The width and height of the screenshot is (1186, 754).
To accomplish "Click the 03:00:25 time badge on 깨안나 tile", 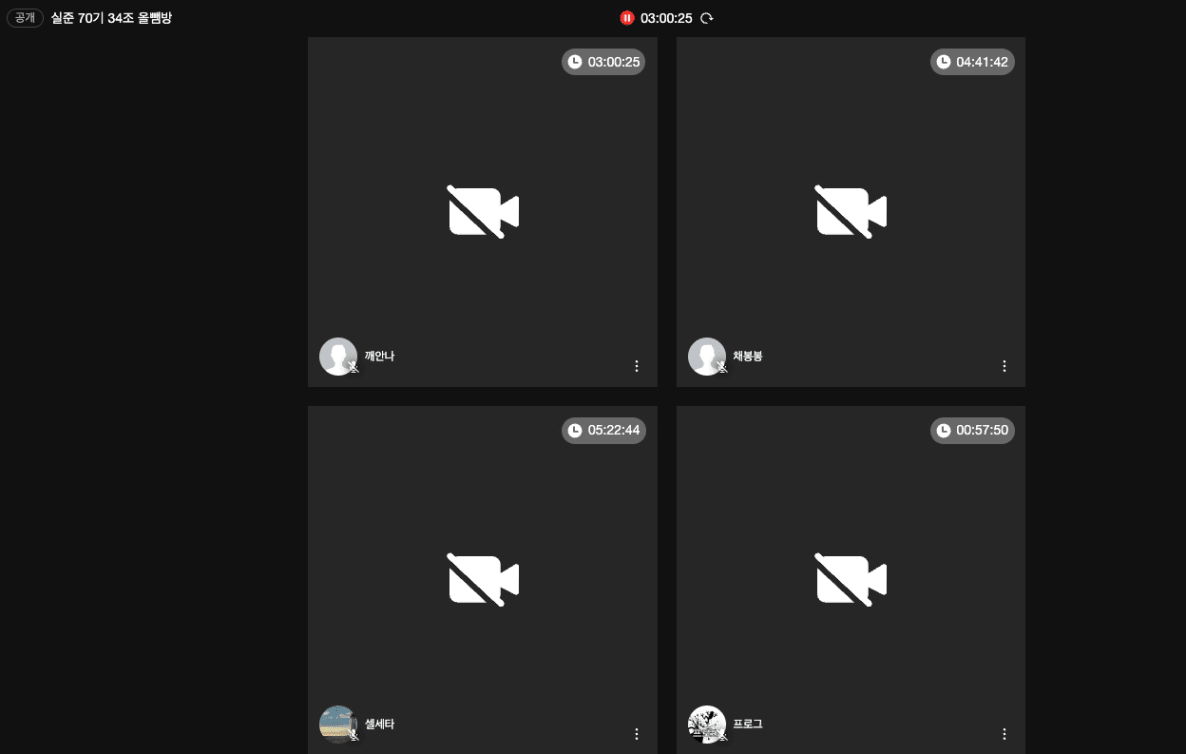I will pos(604,62).
